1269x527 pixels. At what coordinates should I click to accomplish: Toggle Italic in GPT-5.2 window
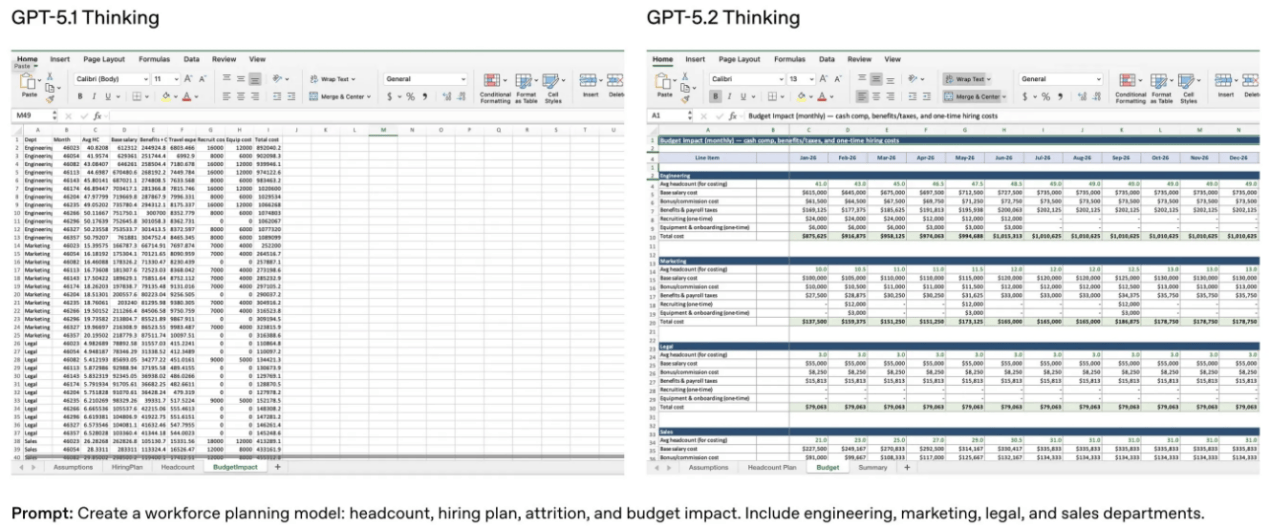pyautogui.click(x=729, y=96)
